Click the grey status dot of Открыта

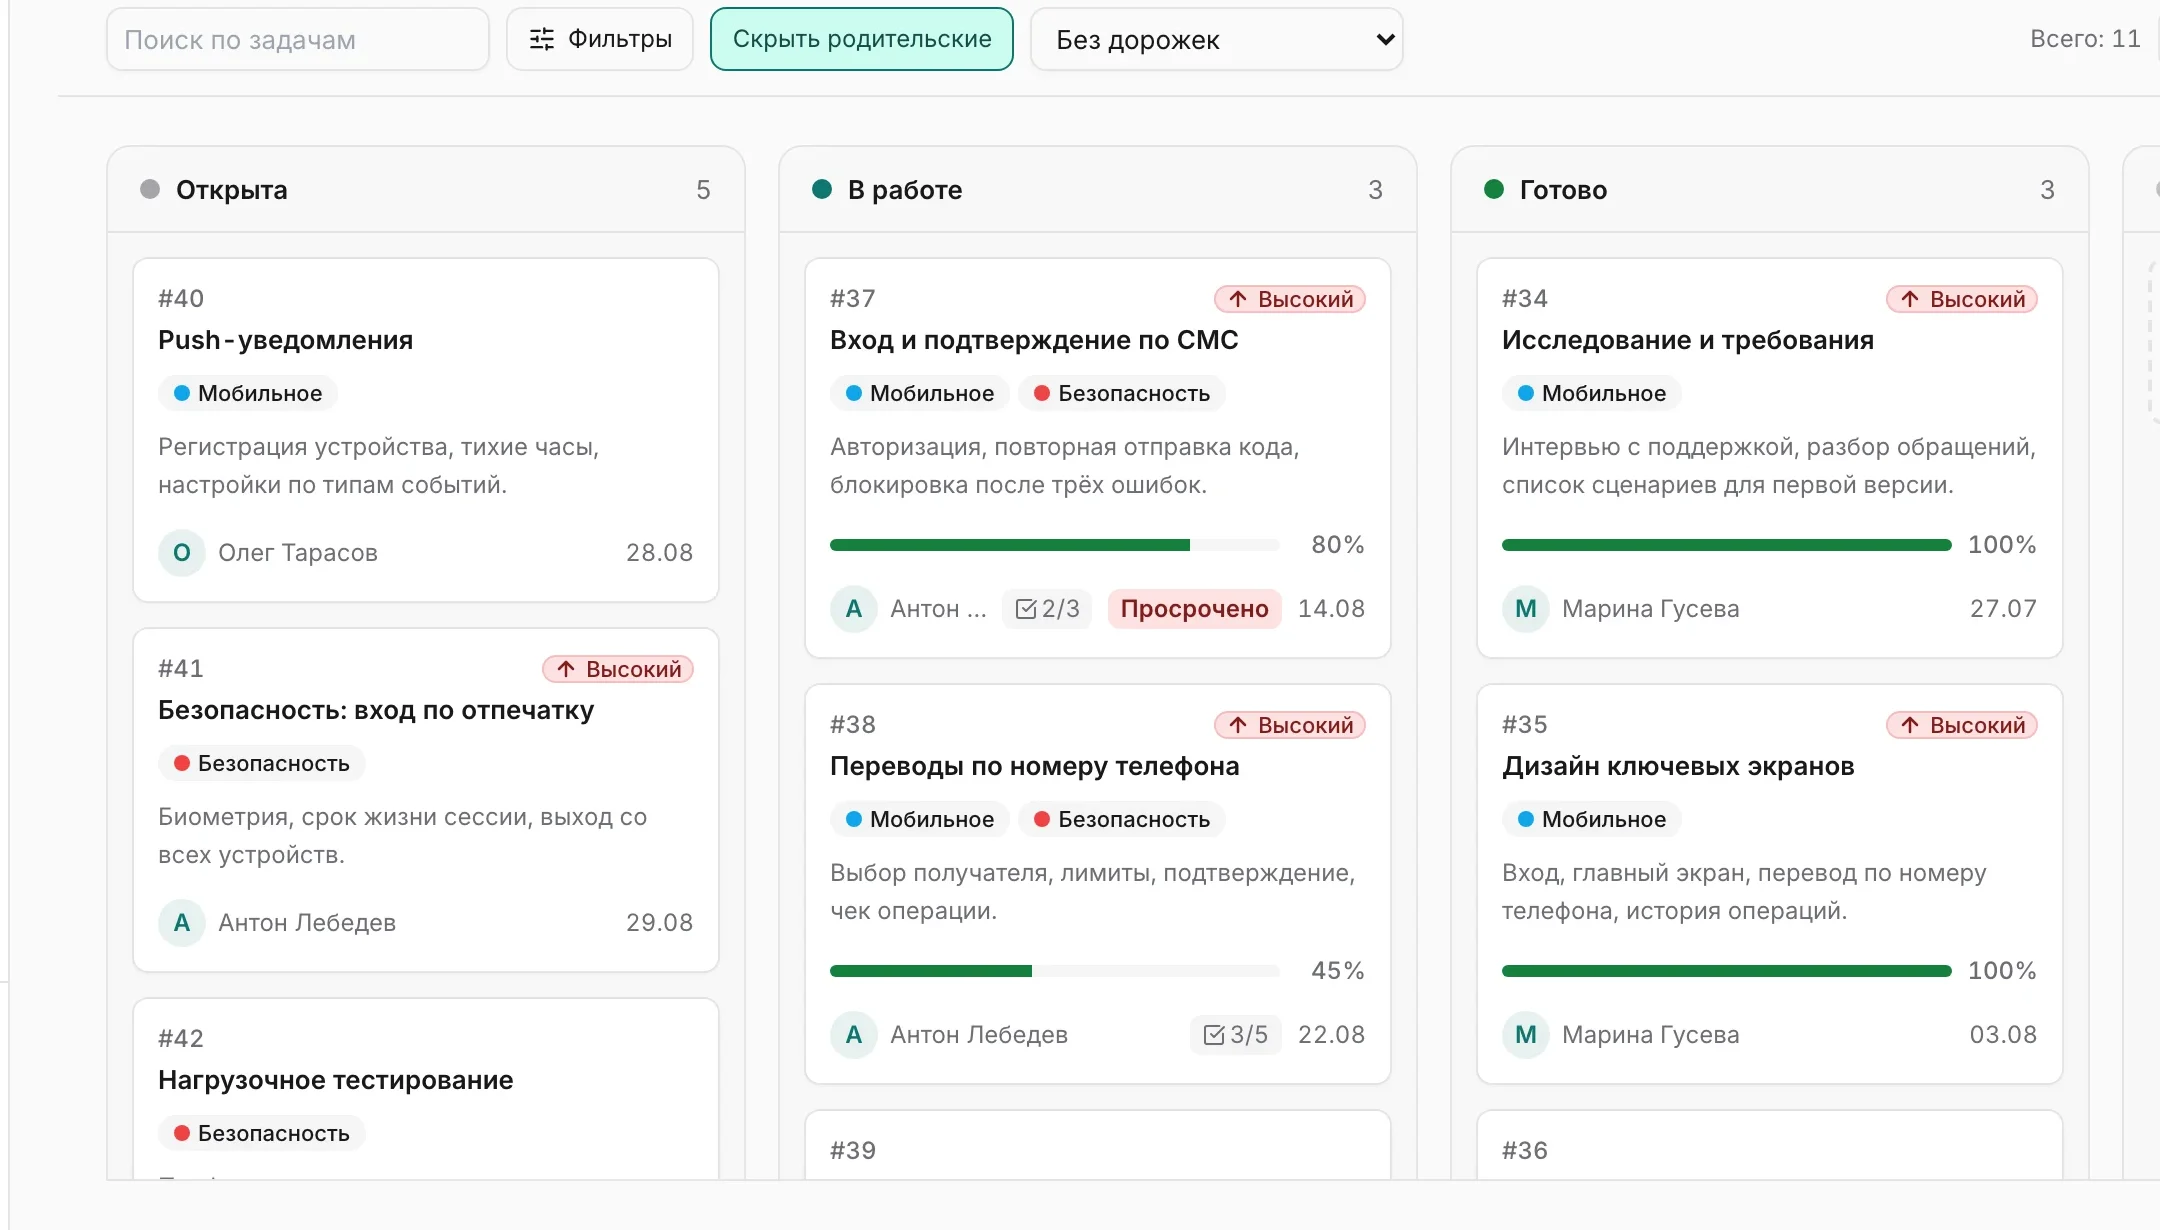150,189
